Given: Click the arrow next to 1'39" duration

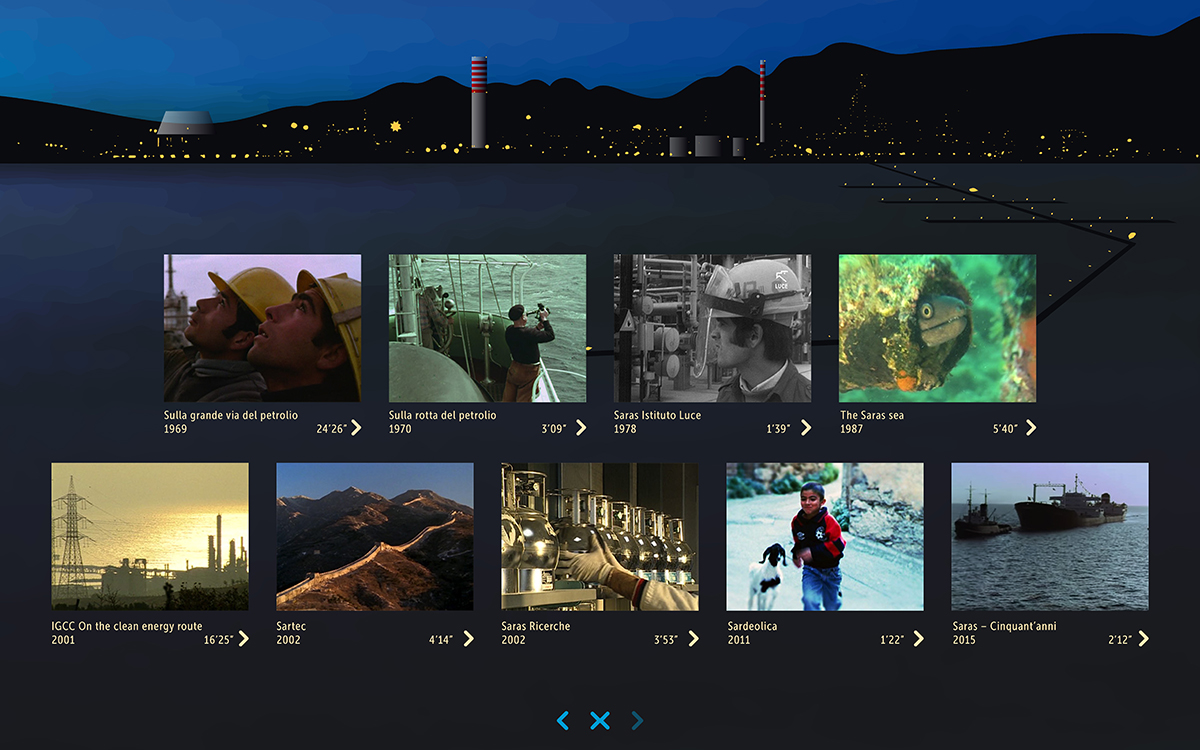Looking at the screenshot, I should [806, 428].
